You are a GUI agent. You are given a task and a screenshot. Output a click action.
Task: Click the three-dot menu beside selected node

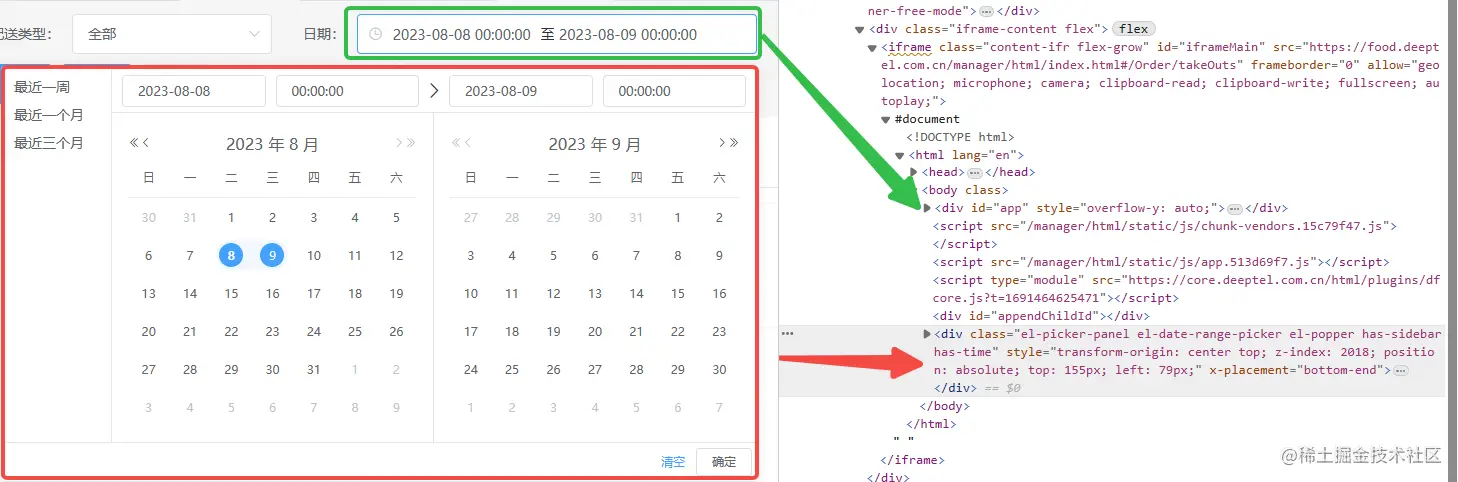(x=788, y=334)
